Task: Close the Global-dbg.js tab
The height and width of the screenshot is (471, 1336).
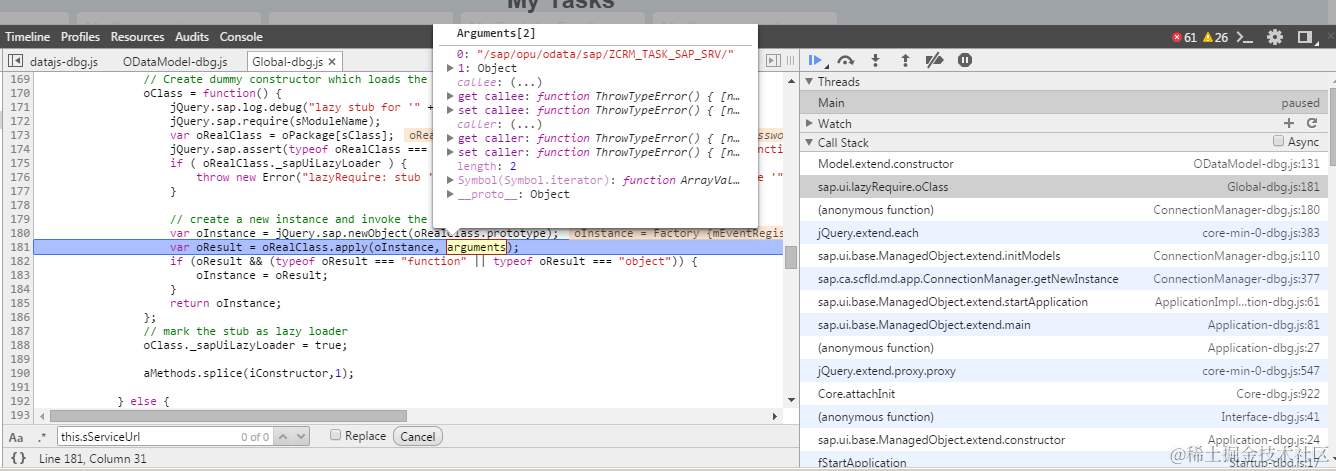Action: [333, 62]
